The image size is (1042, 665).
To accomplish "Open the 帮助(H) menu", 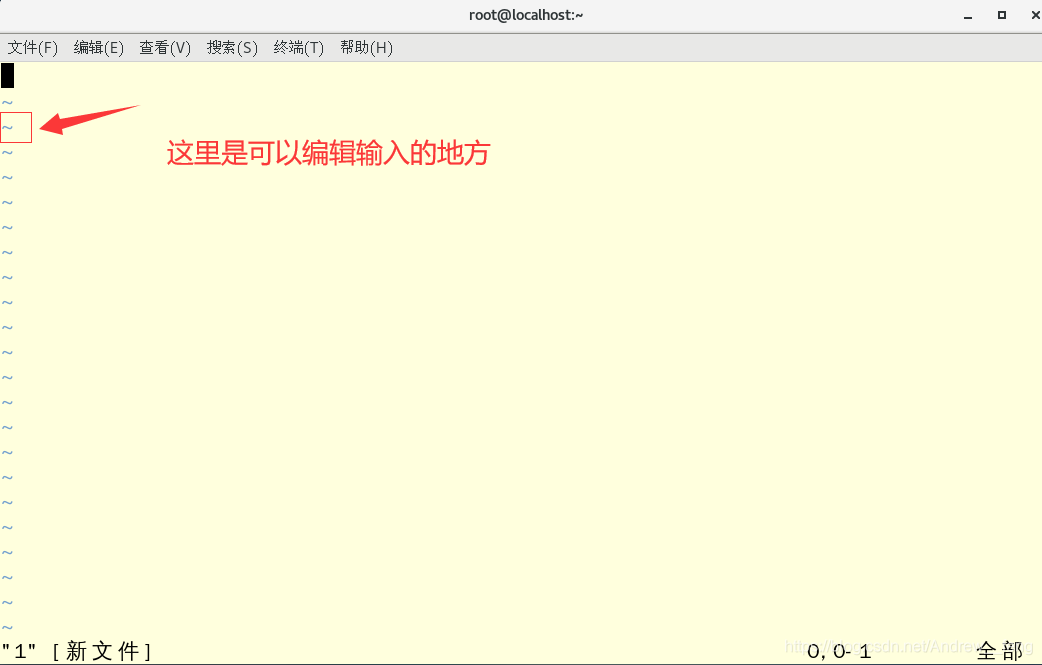I will coord(366,47).
